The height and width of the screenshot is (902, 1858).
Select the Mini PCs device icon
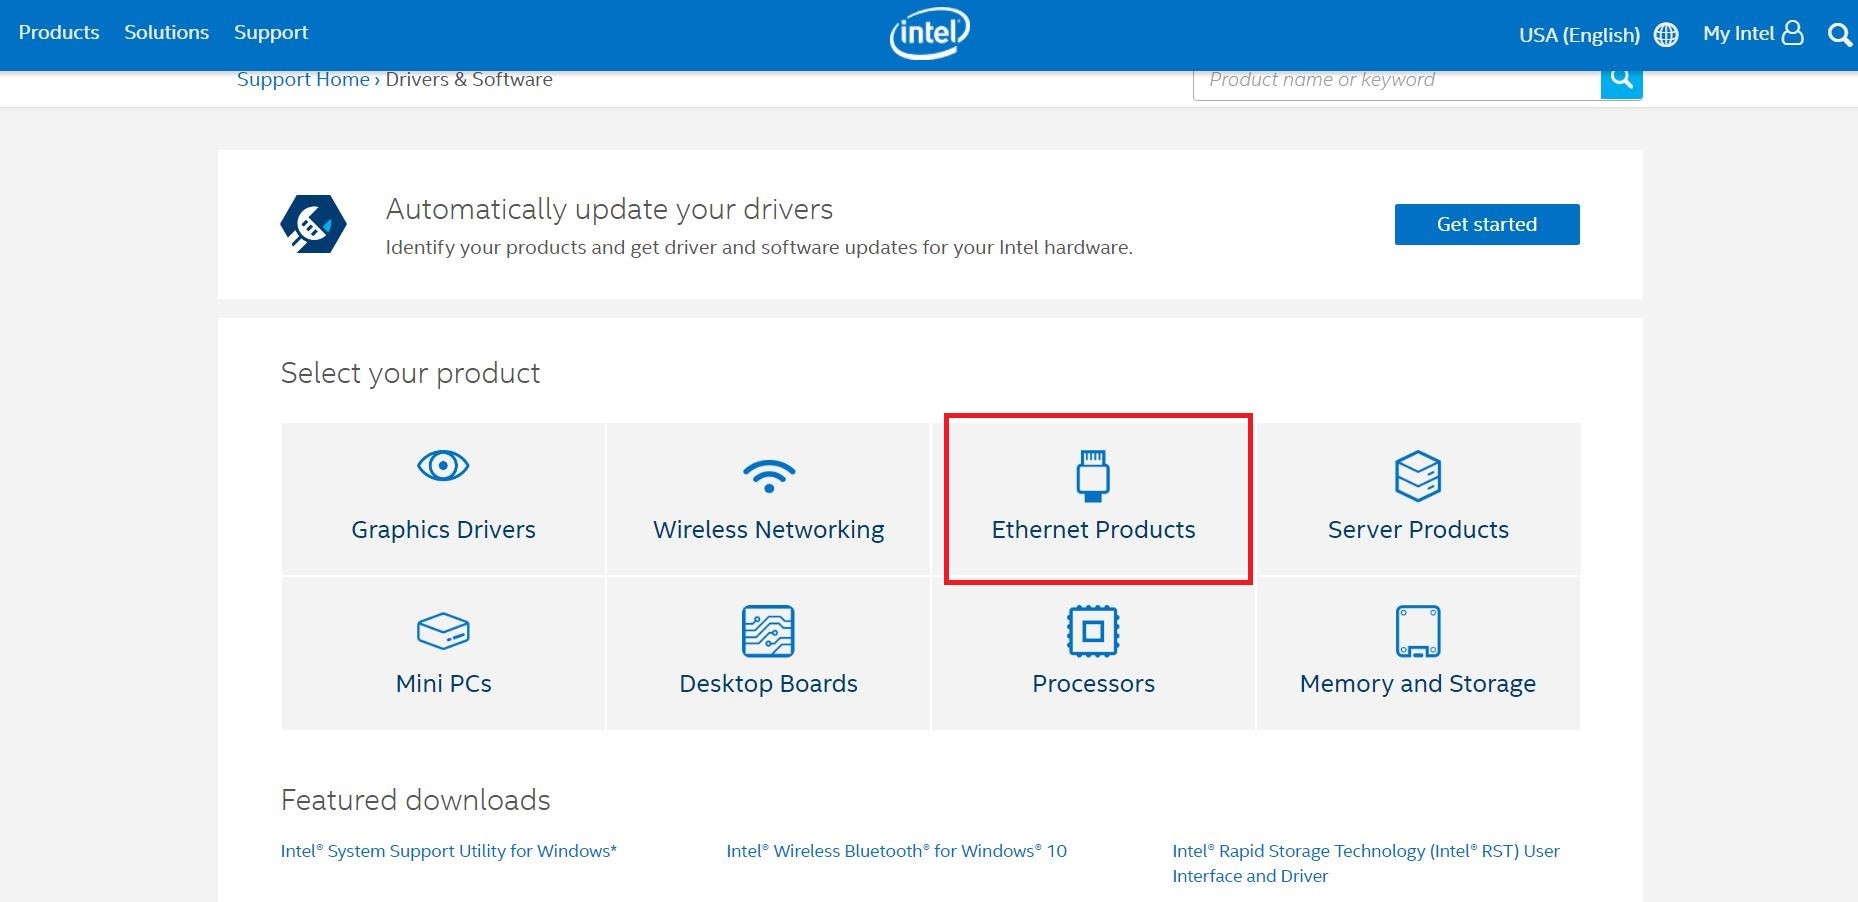tap(443, 631)
